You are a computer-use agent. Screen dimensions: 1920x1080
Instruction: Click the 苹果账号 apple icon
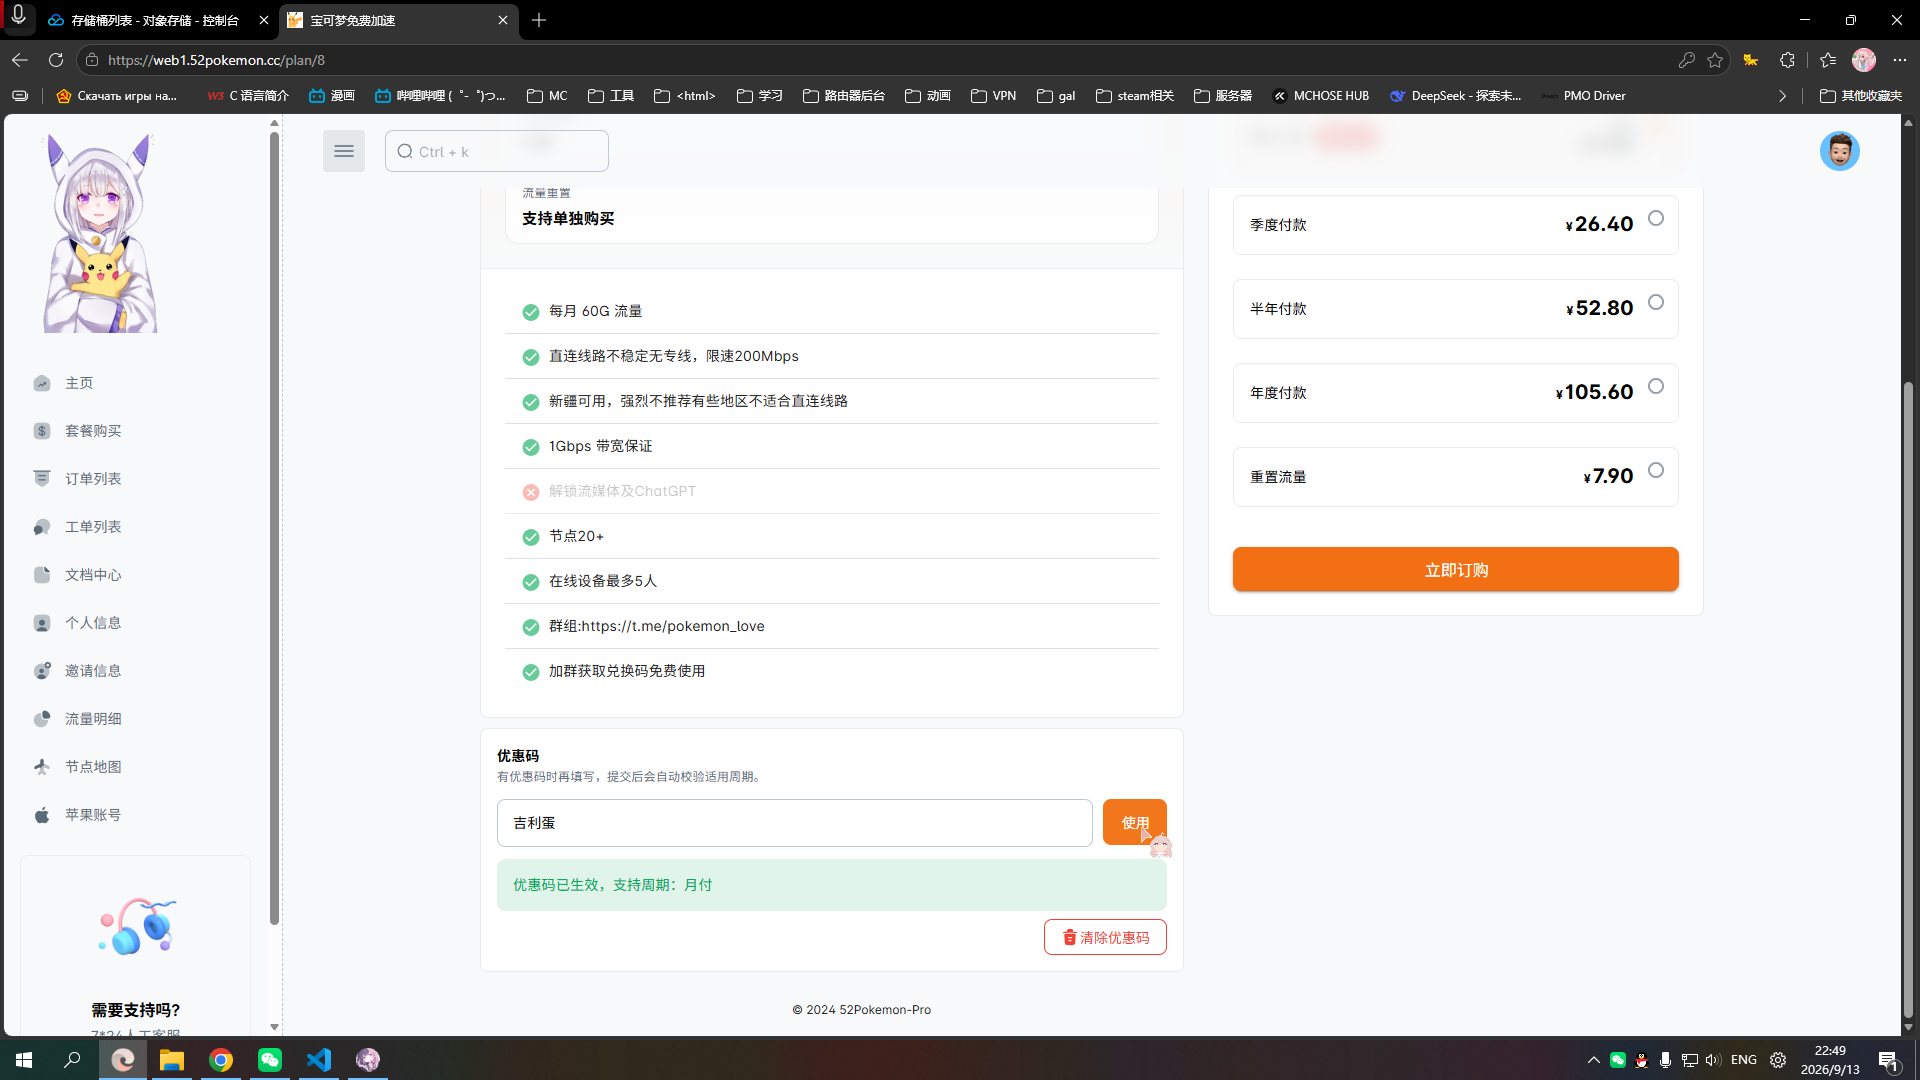(42, 815)
